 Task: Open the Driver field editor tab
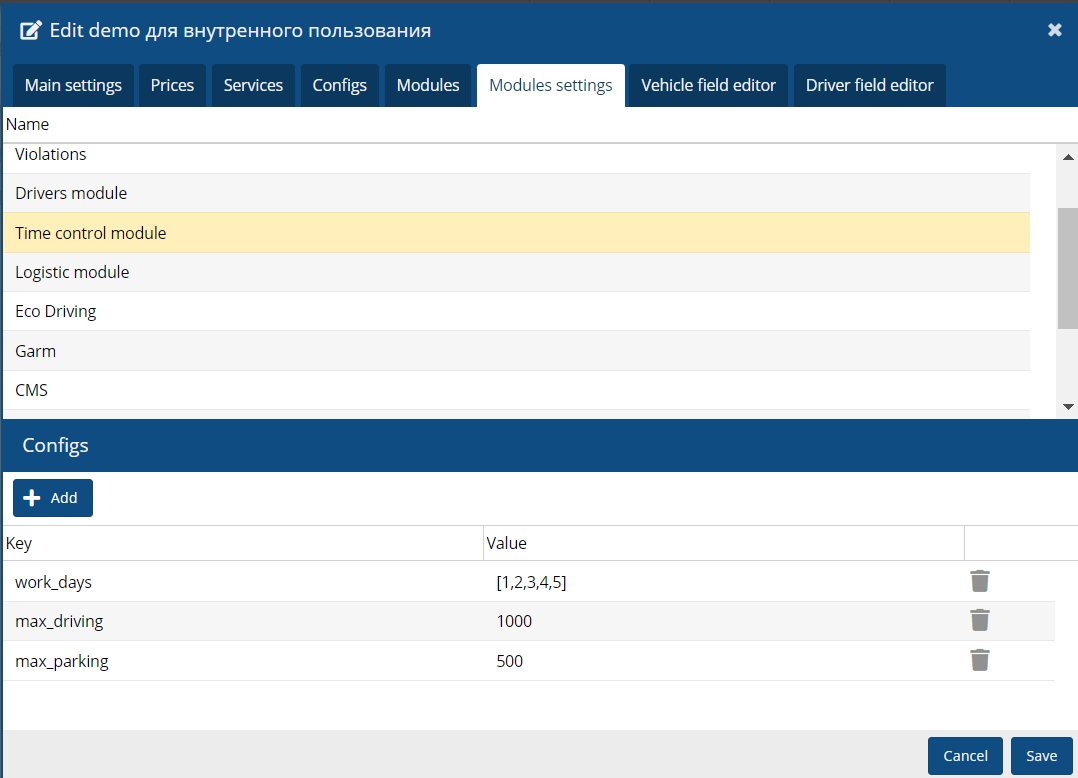coord(869,85)
